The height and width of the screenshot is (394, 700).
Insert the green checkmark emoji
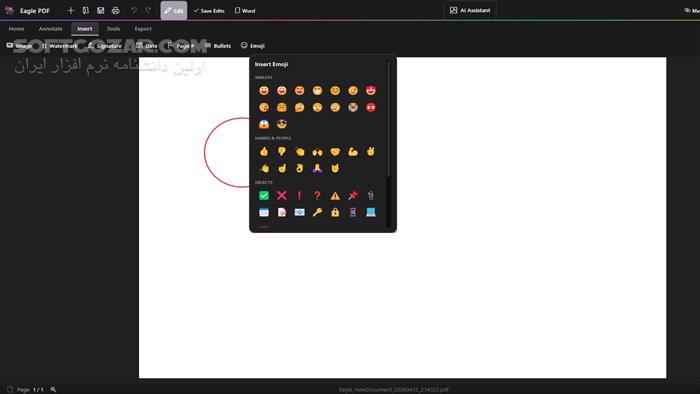coord(264,195)
